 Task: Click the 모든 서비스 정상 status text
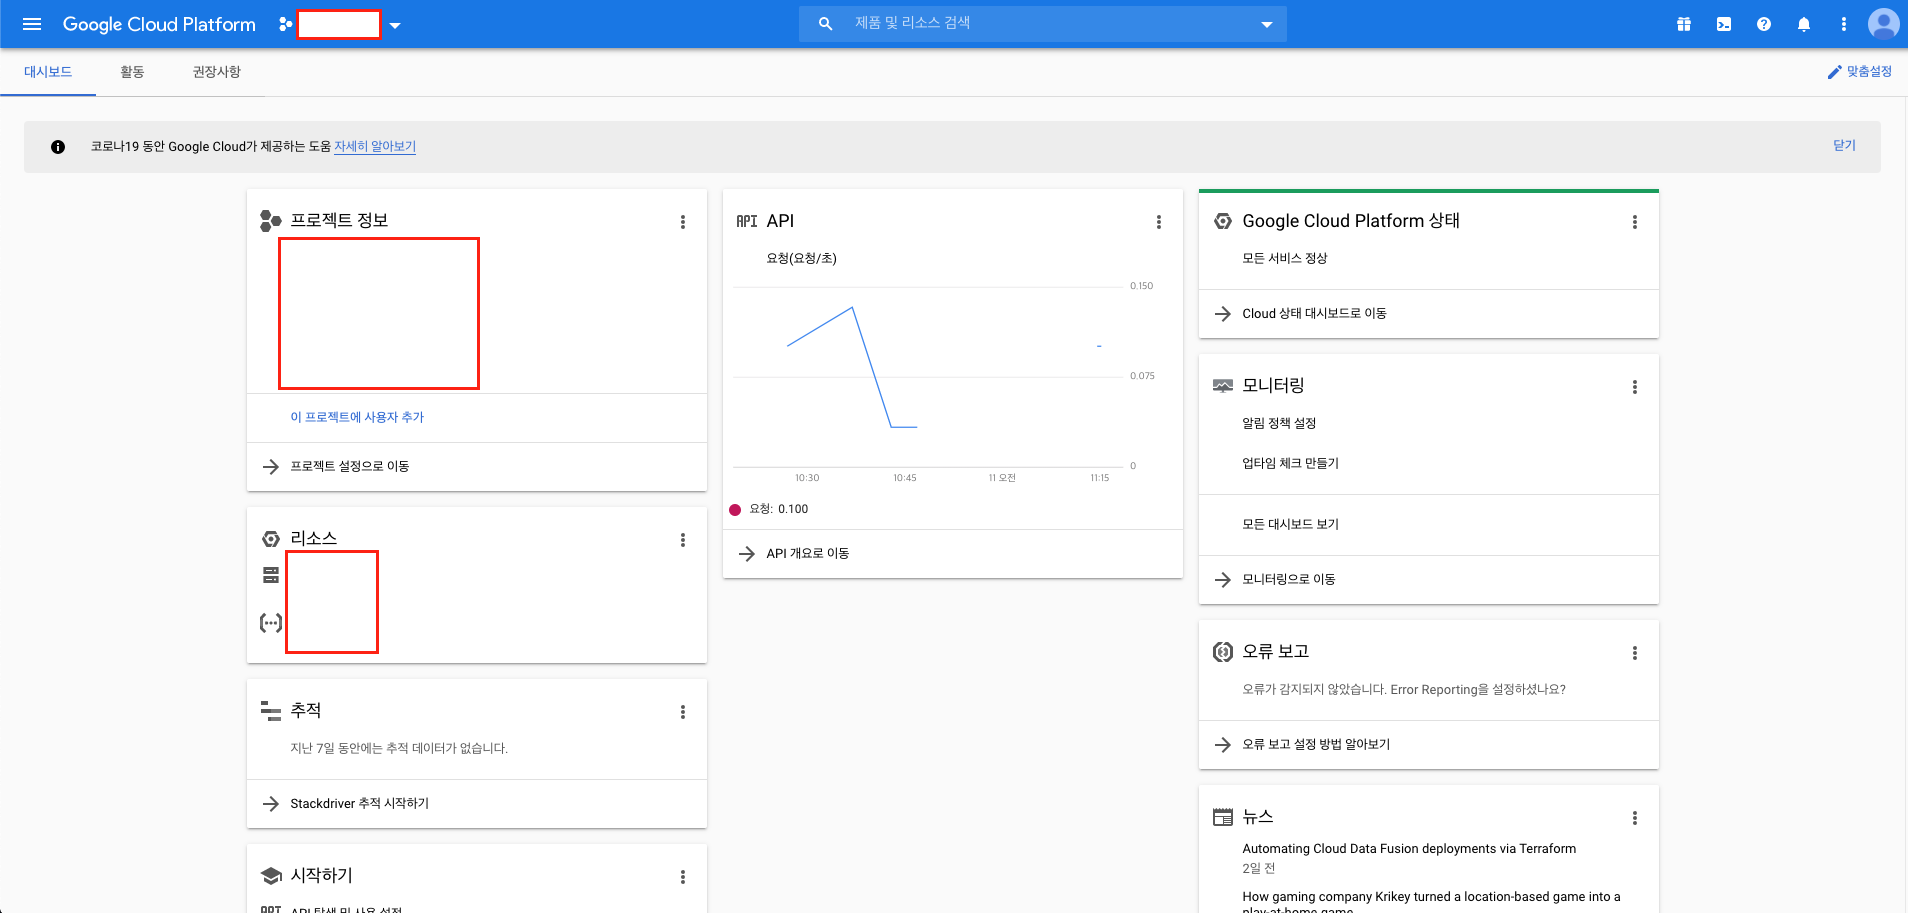click(x=1285, y=258)
